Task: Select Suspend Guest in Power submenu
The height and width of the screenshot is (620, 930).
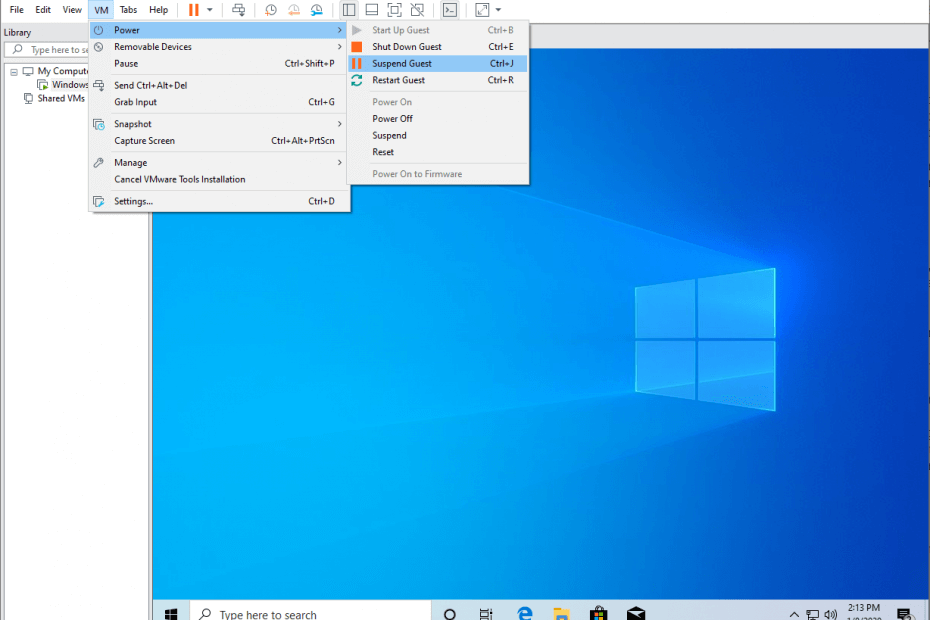Action: click(438, 63)
